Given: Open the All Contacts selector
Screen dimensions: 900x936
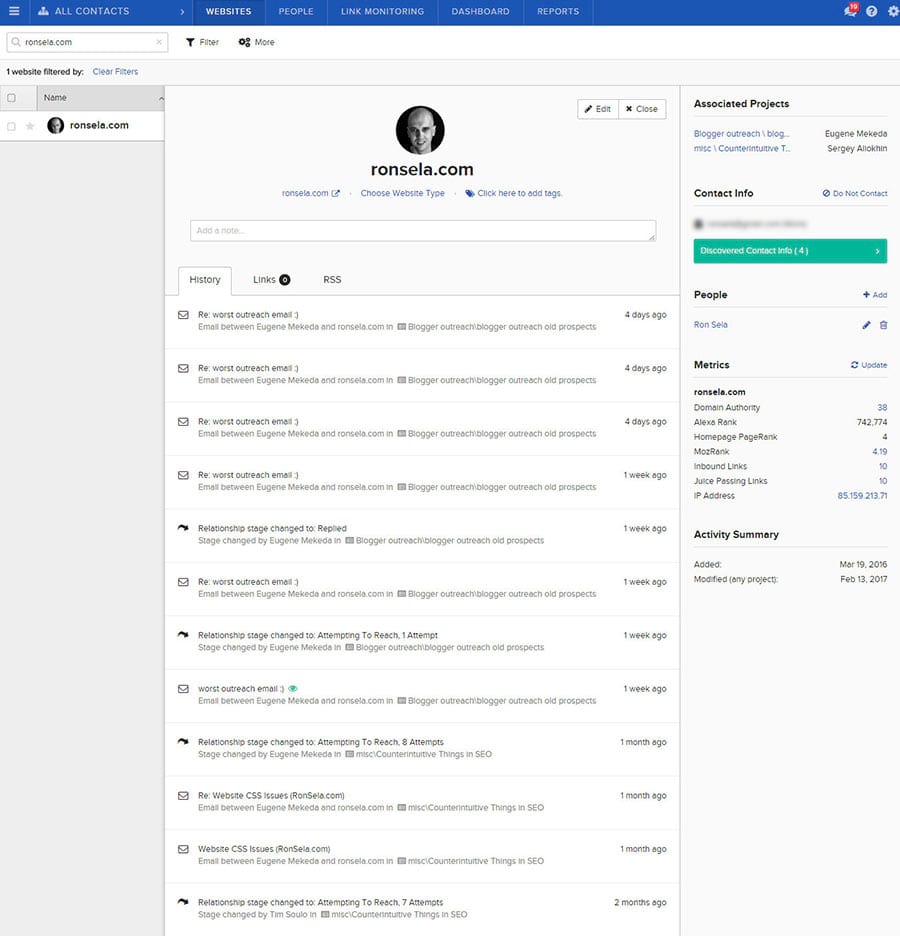Looking at the screenshot, I should point(110,11).
